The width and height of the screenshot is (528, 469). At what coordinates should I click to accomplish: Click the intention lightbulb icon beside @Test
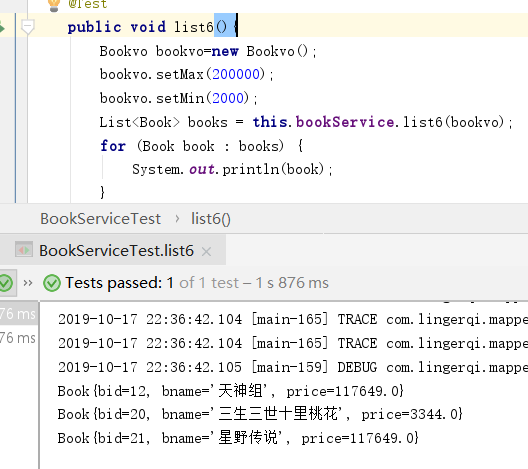tap(54, 5)
